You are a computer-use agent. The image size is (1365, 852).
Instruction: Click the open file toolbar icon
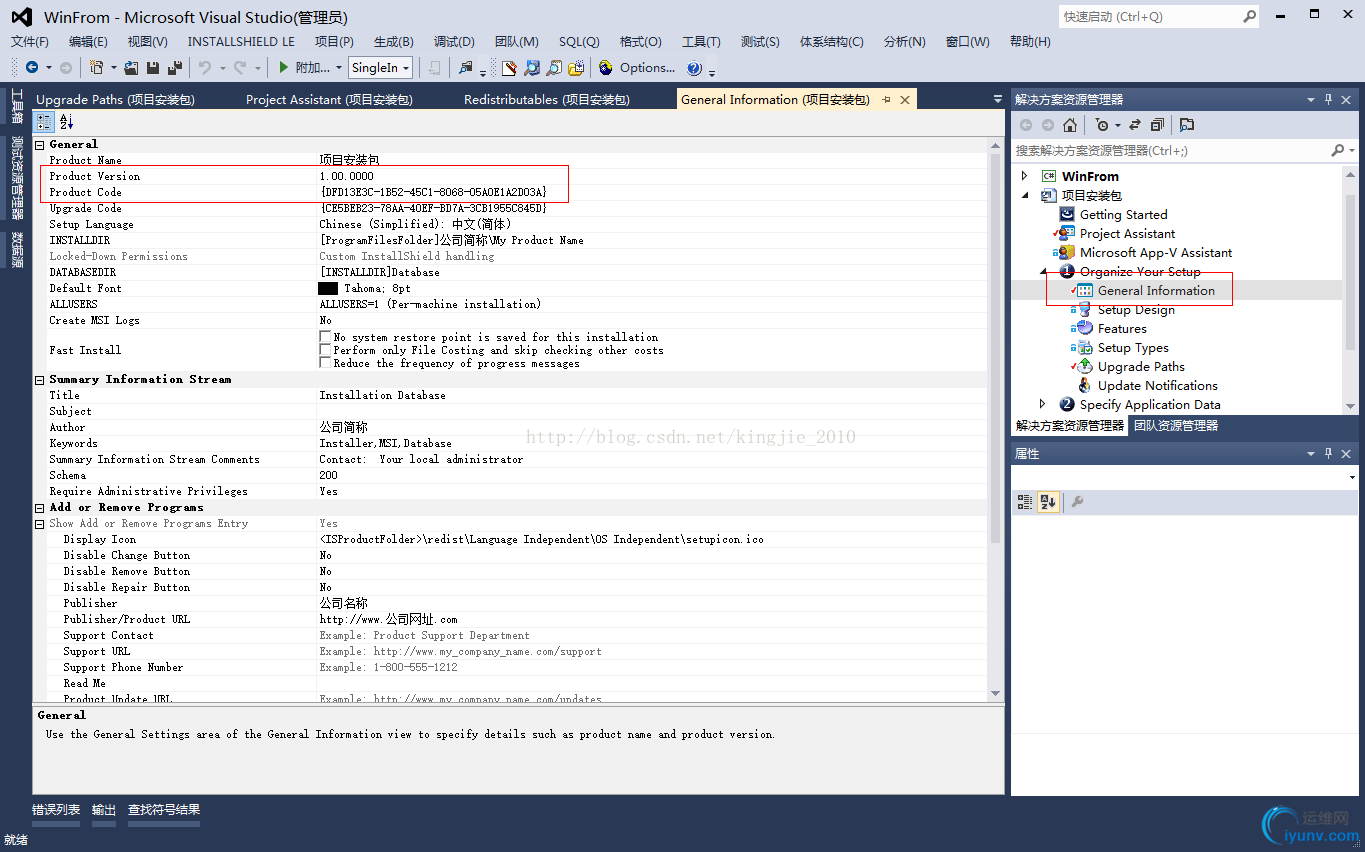coord(131,67)
